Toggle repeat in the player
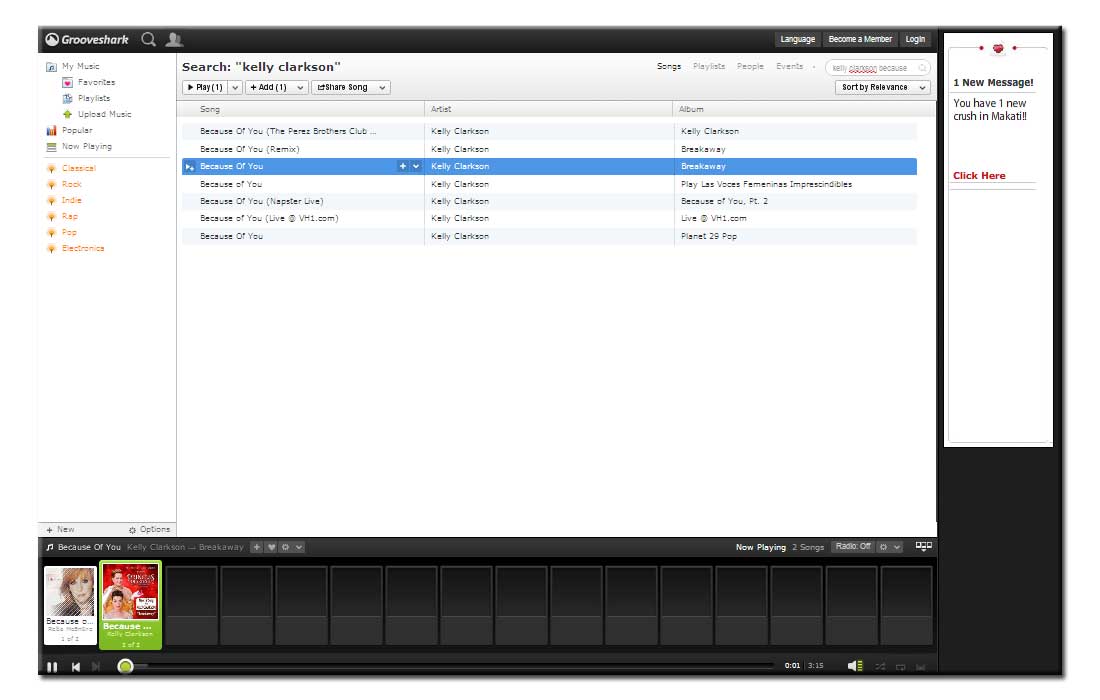Image resolution: width=1100 pixels, height=700 pixels. coord(901,666)
